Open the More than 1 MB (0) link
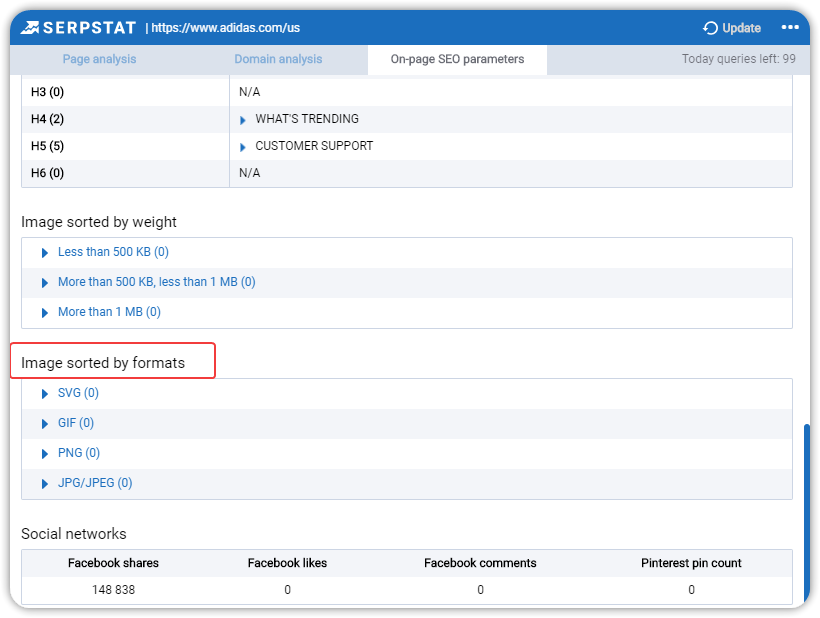This screenshot has height=618, width=820. [109, 312]
